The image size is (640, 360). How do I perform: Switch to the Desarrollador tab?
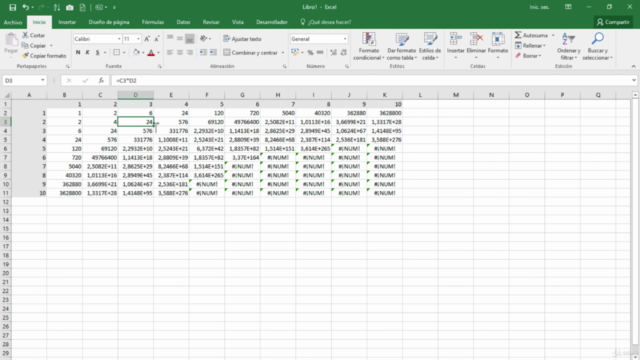[272, 22]
